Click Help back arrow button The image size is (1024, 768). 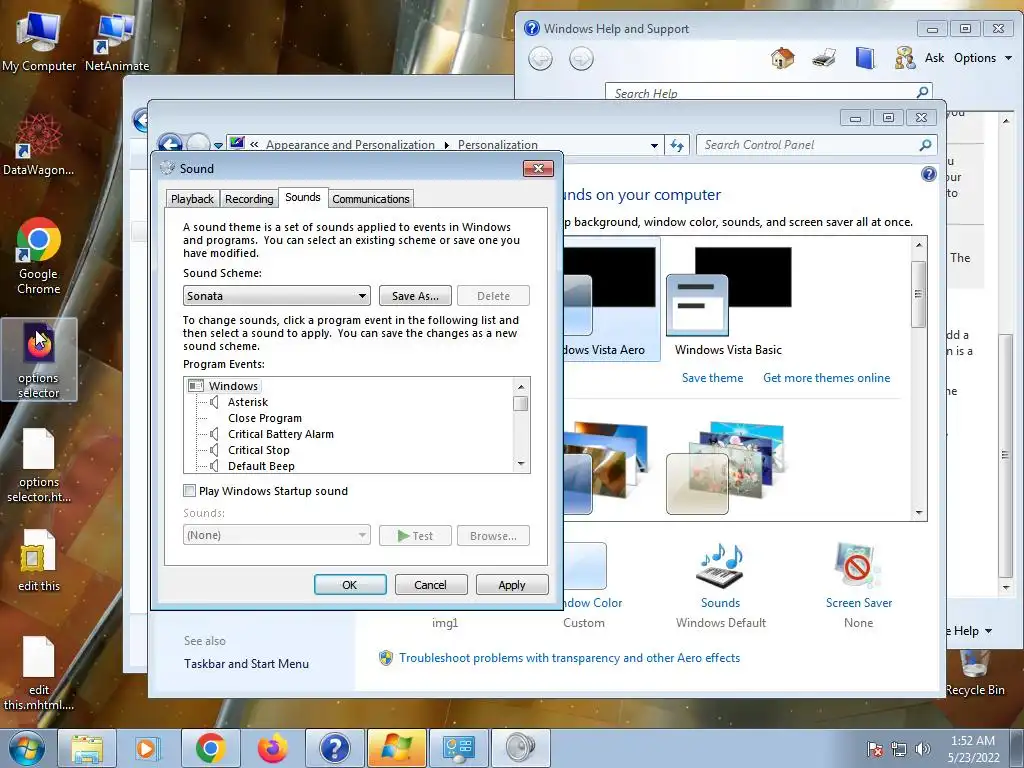pos(540,59)
